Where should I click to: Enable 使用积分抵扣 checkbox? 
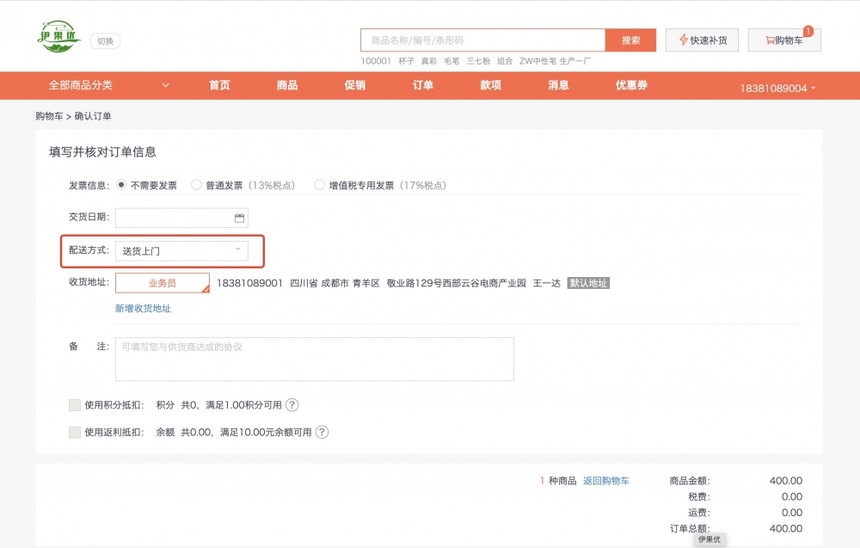tap(75, 405)
